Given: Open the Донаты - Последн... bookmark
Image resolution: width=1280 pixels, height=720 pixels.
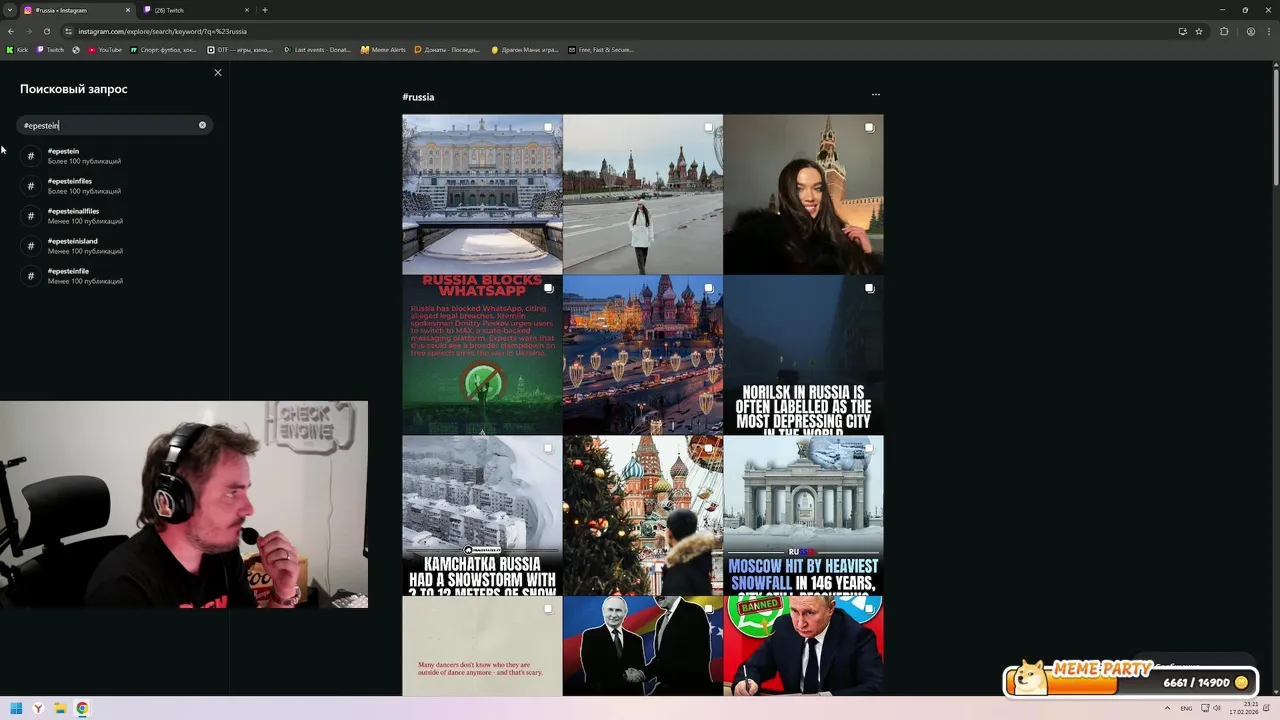Looking at the screenshot, I should pos(449,49).
